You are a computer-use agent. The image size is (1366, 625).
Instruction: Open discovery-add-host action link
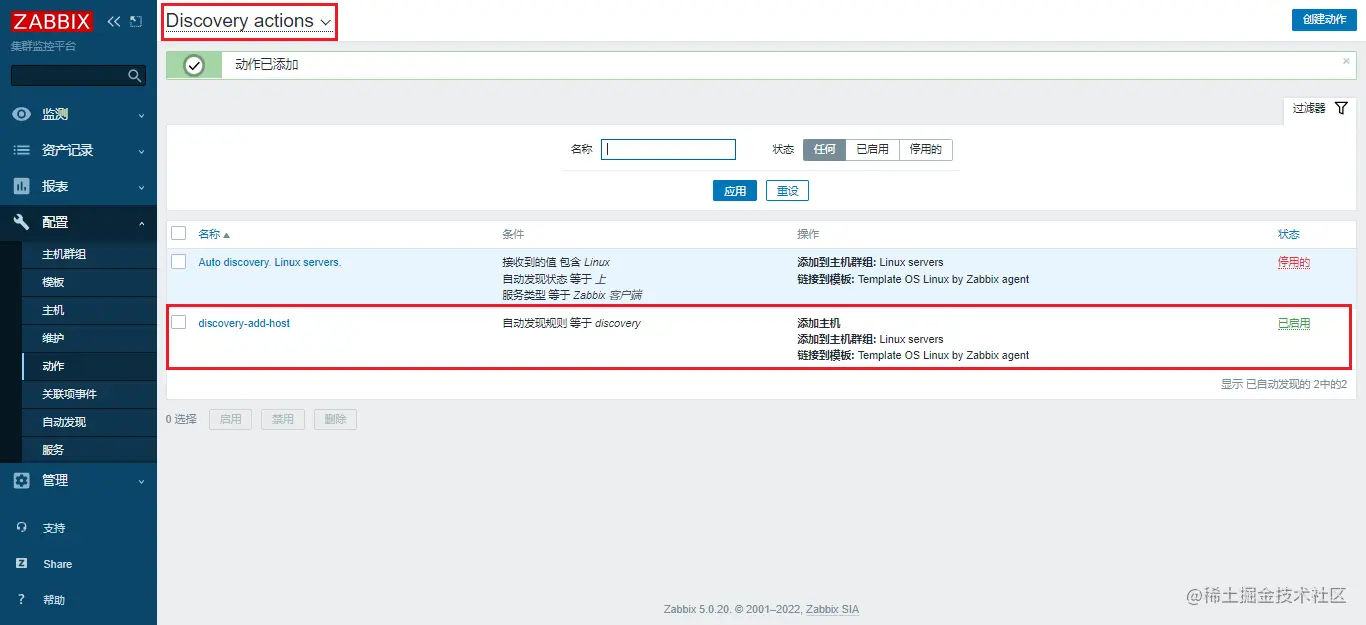244,323
